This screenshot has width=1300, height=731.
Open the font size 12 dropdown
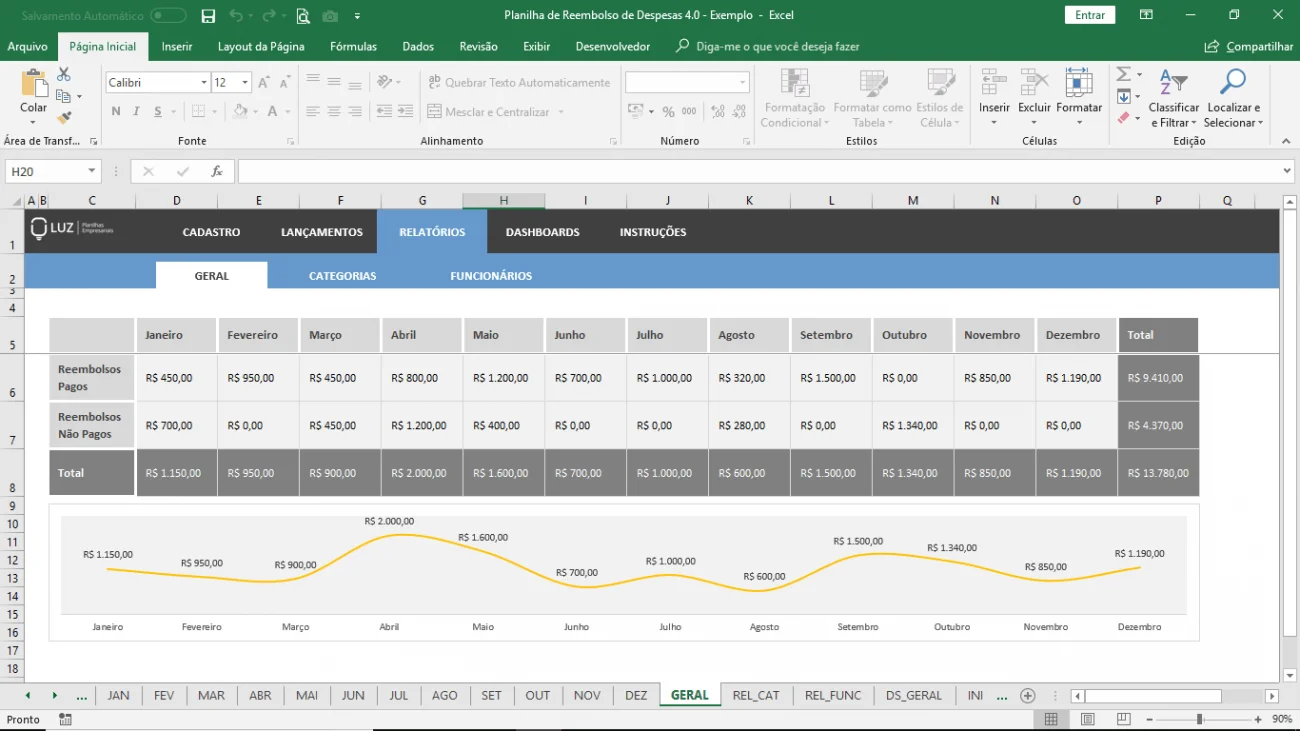click(245, 83)
